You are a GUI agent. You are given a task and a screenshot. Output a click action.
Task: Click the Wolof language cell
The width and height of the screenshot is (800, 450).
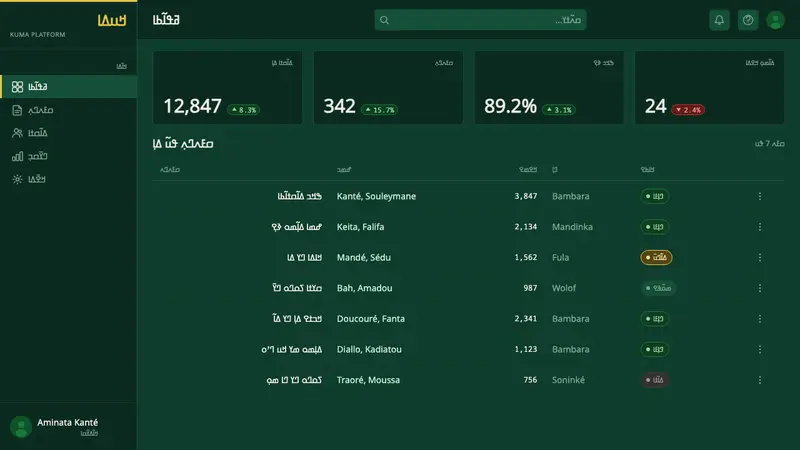[564, 288]
